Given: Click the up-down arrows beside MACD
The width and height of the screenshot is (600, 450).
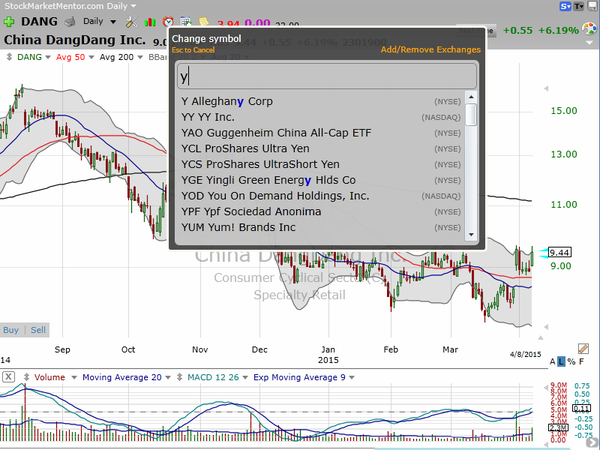Looking at the screenshot, I should [x=179, y=377].
